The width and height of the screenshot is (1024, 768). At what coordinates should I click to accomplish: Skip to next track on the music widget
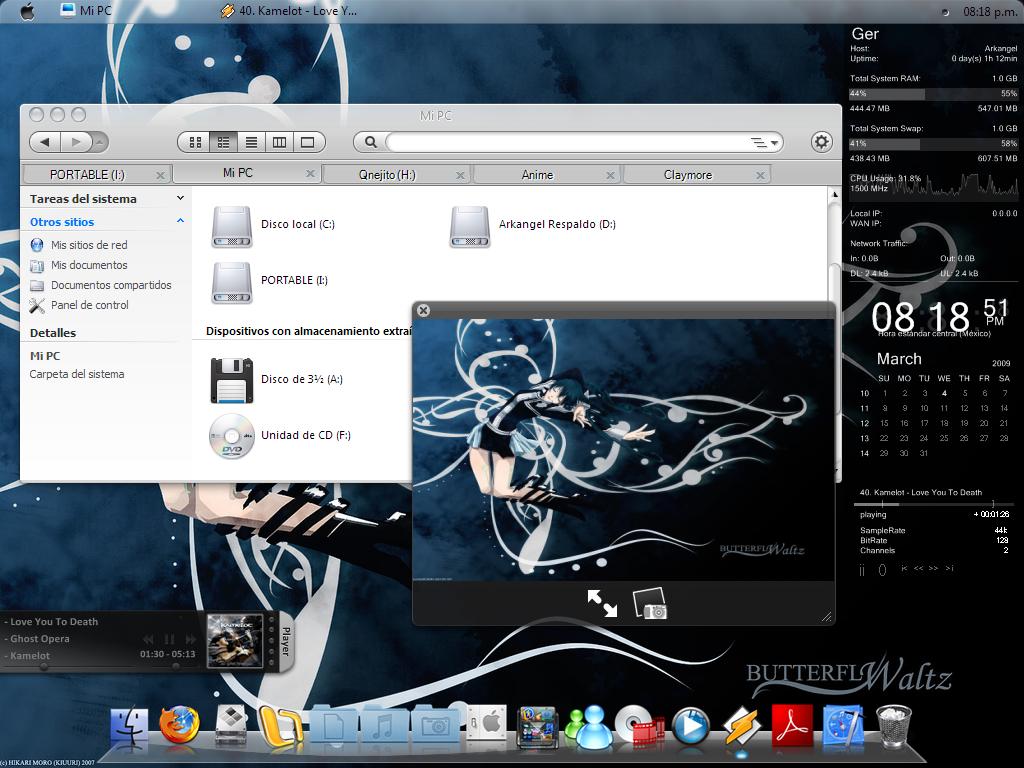tap(191, 639)
